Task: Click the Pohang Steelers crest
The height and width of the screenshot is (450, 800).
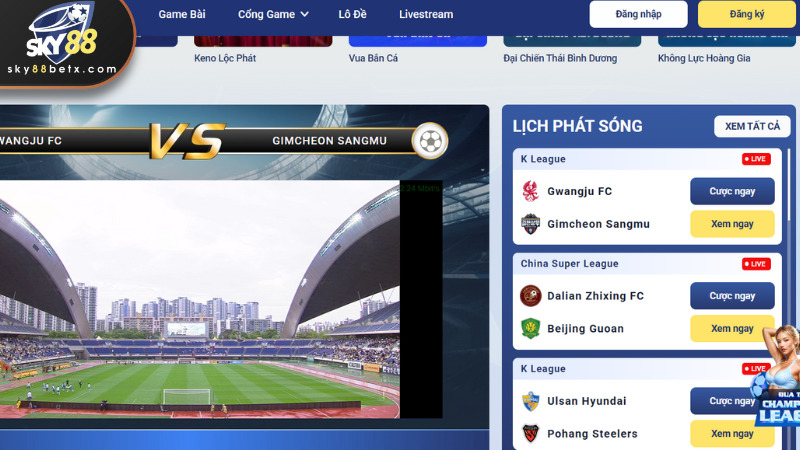Action: [x=530, y=434]
